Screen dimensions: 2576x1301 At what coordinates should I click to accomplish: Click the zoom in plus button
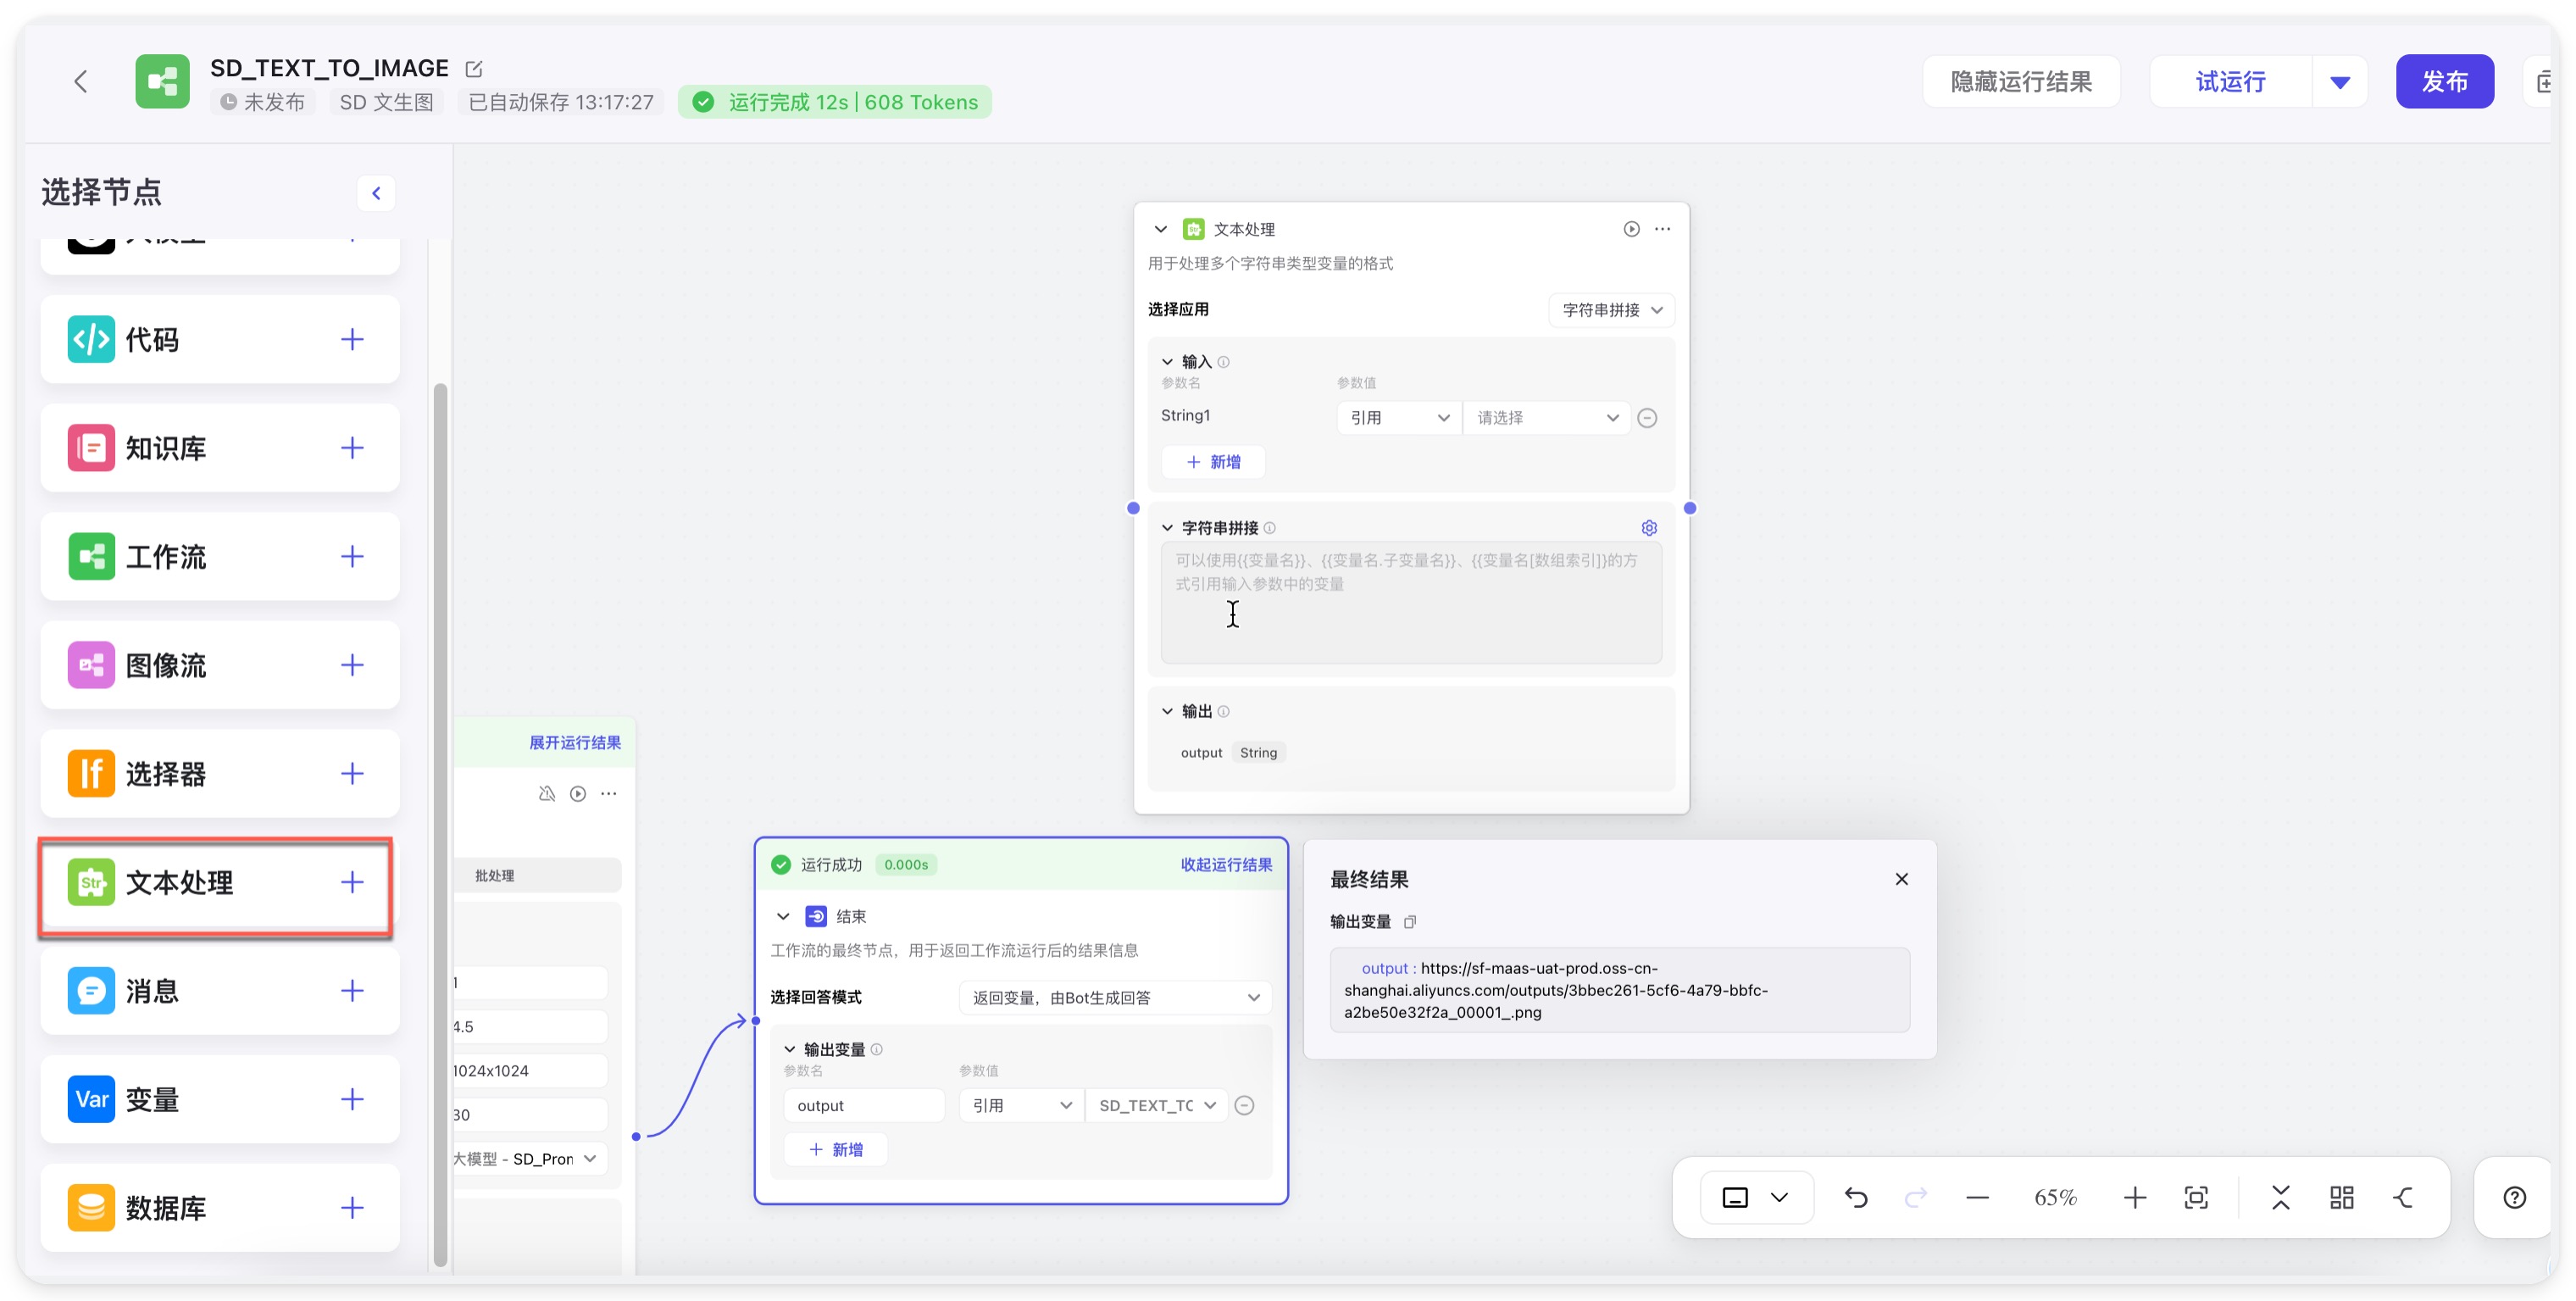[2134, 1197]
